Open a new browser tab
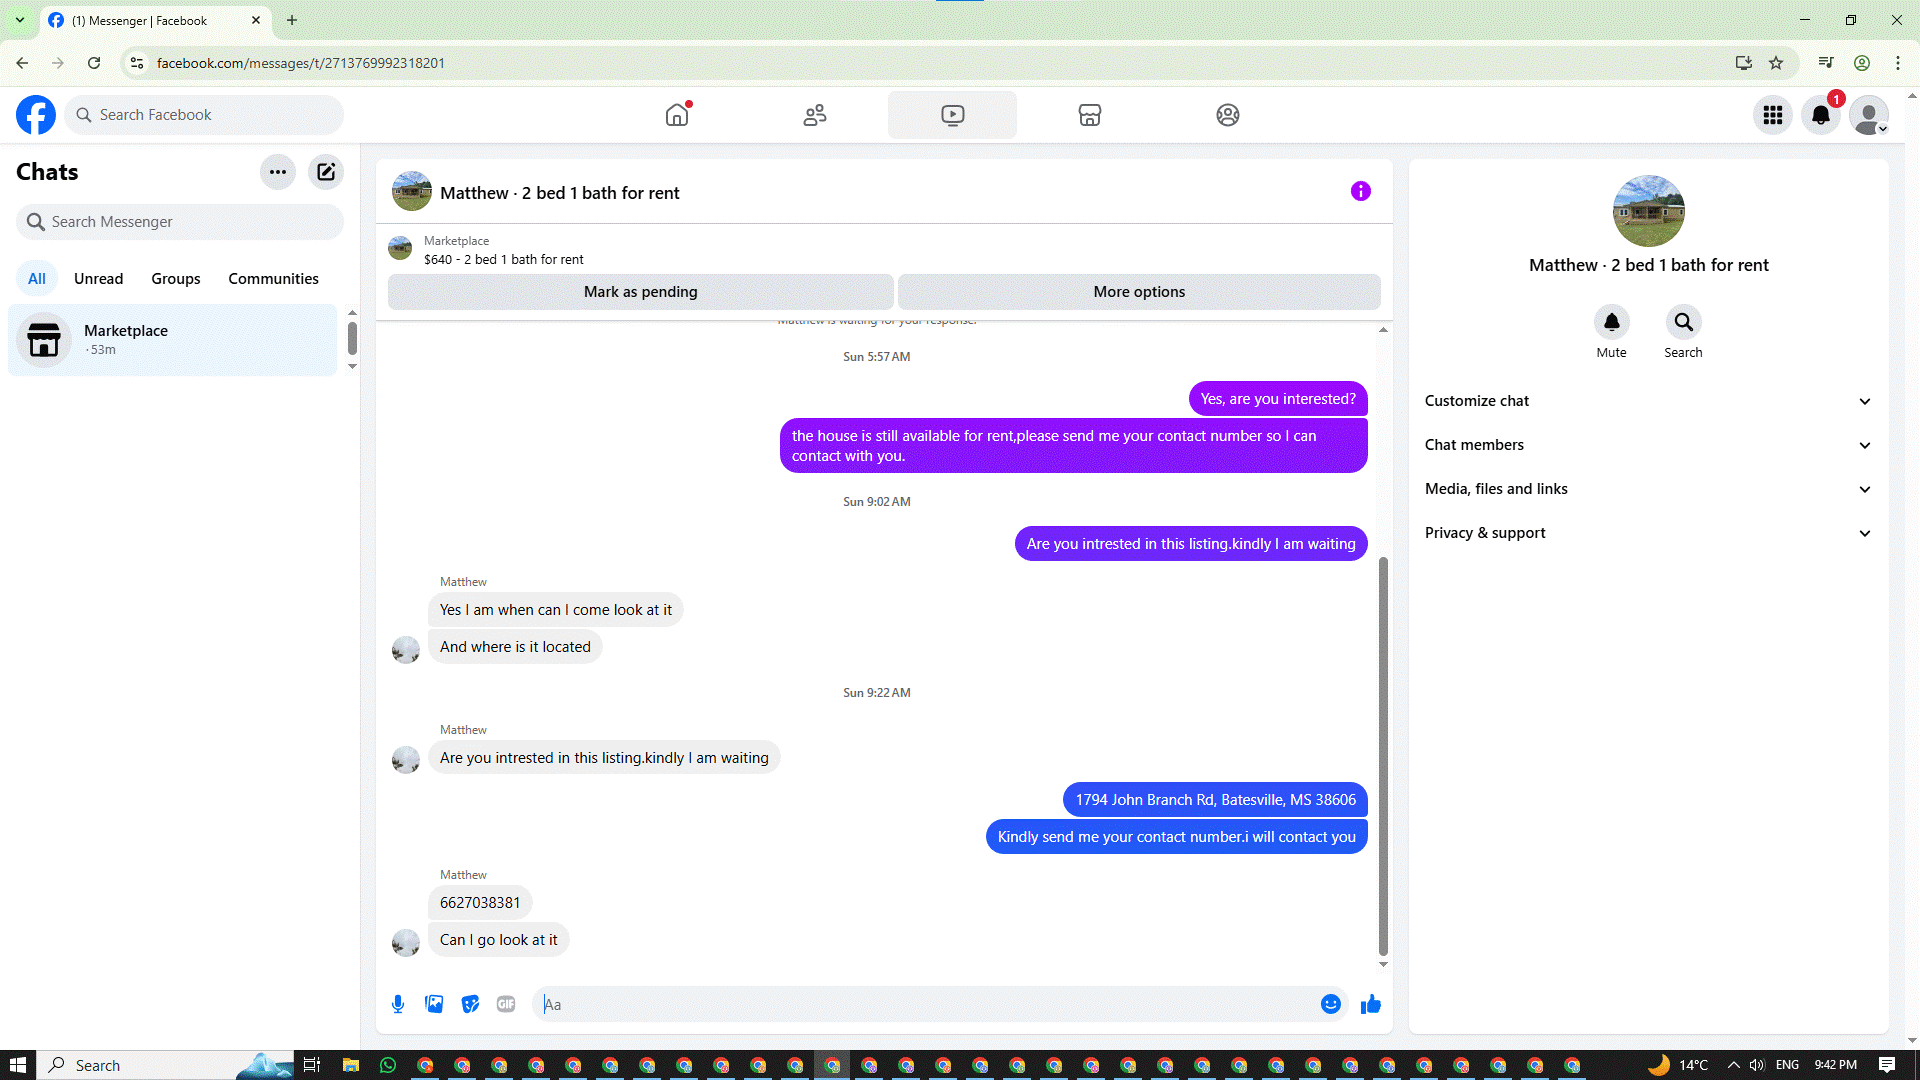The image size is (1920, 1080). [x=292, y=20]
